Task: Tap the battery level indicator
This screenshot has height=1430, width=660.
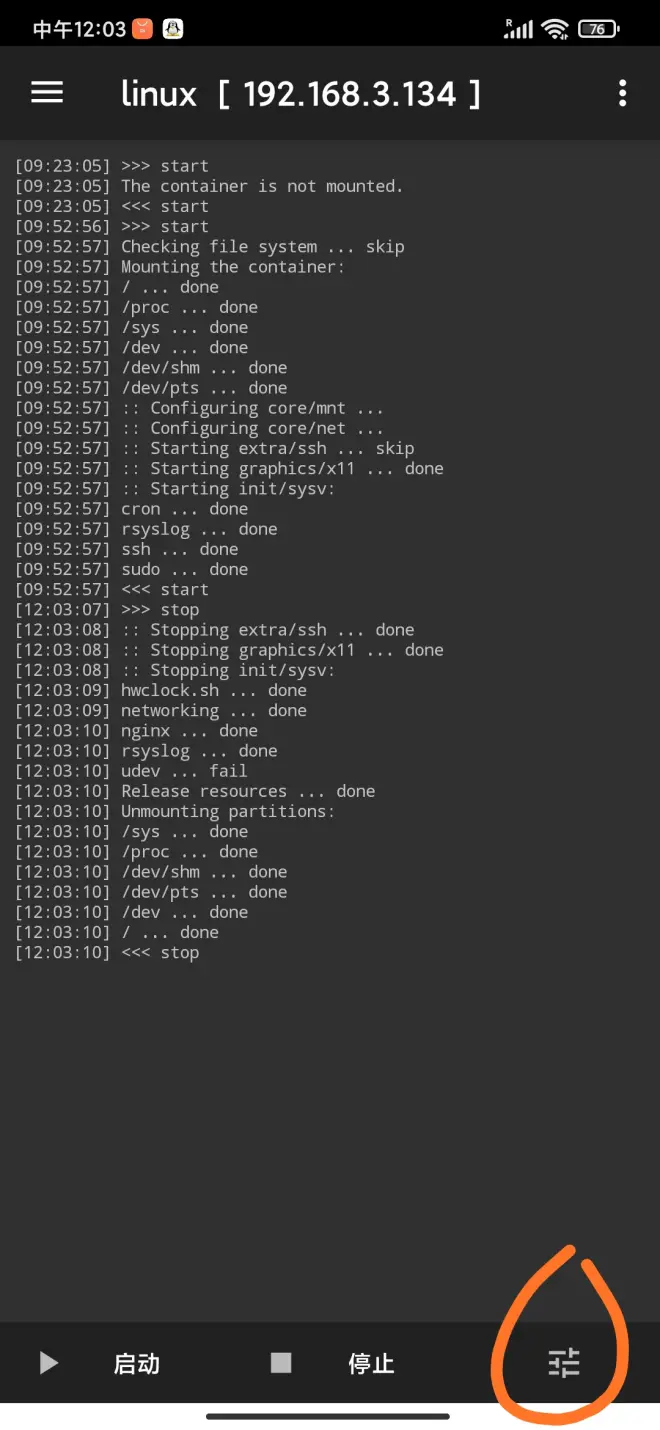Action: pos(596,29)
